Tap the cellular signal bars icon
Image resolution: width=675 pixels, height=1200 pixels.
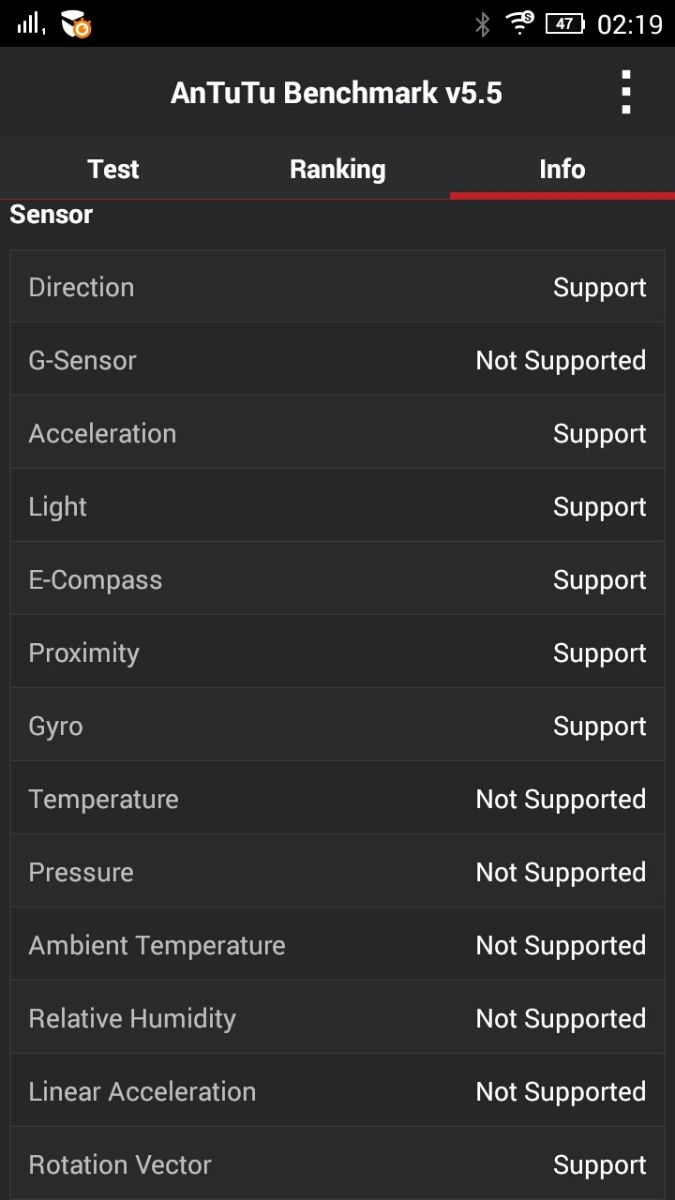31,23
